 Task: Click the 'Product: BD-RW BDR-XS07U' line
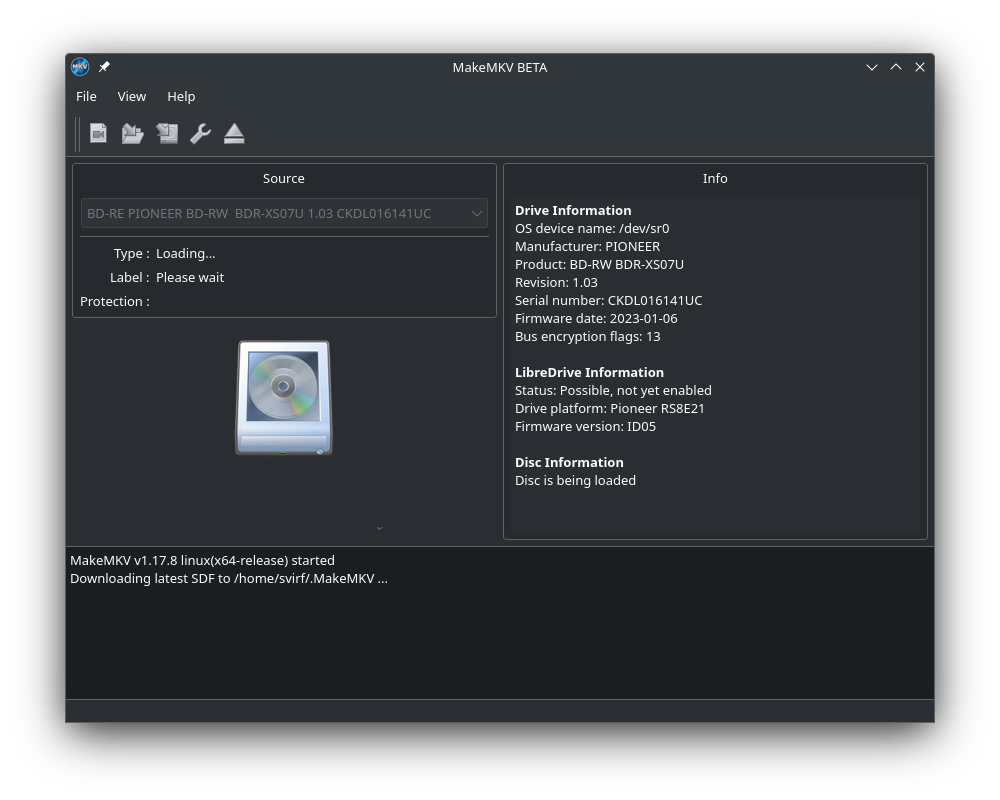(599, 264)
